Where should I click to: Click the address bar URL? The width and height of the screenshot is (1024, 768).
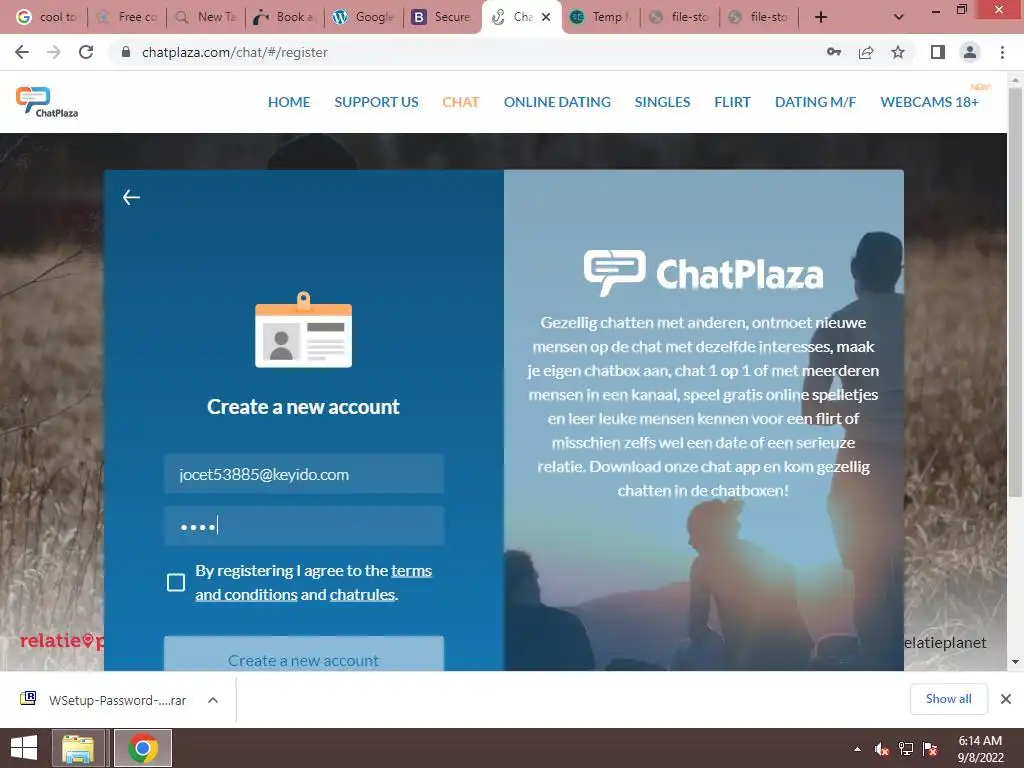235,52
